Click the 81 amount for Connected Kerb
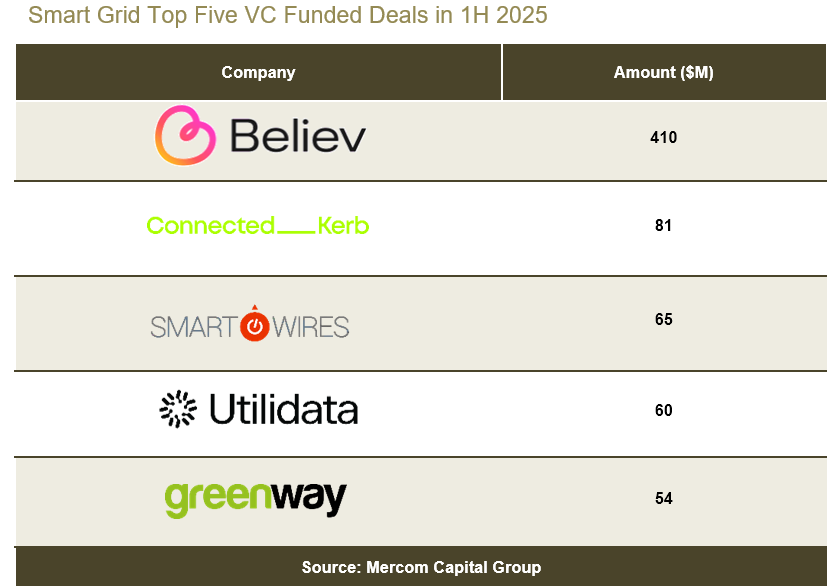 pos(663,226)
